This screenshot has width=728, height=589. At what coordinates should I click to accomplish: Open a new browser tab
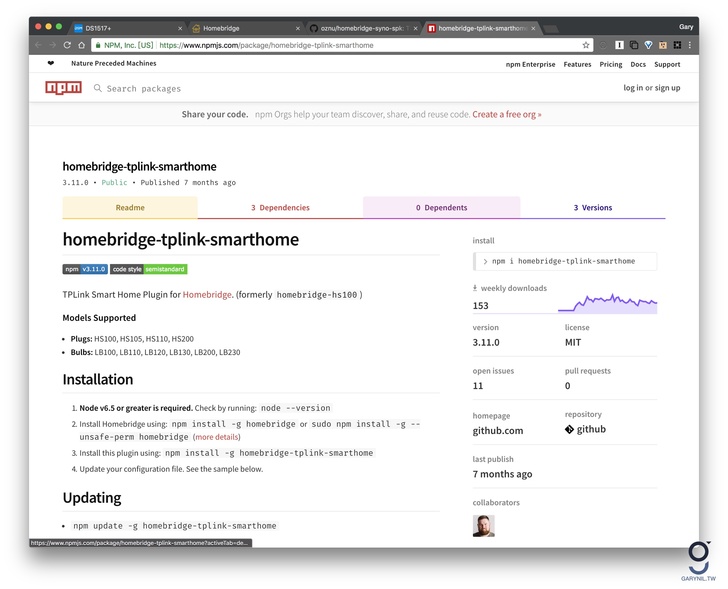click(x=551, y=29)
